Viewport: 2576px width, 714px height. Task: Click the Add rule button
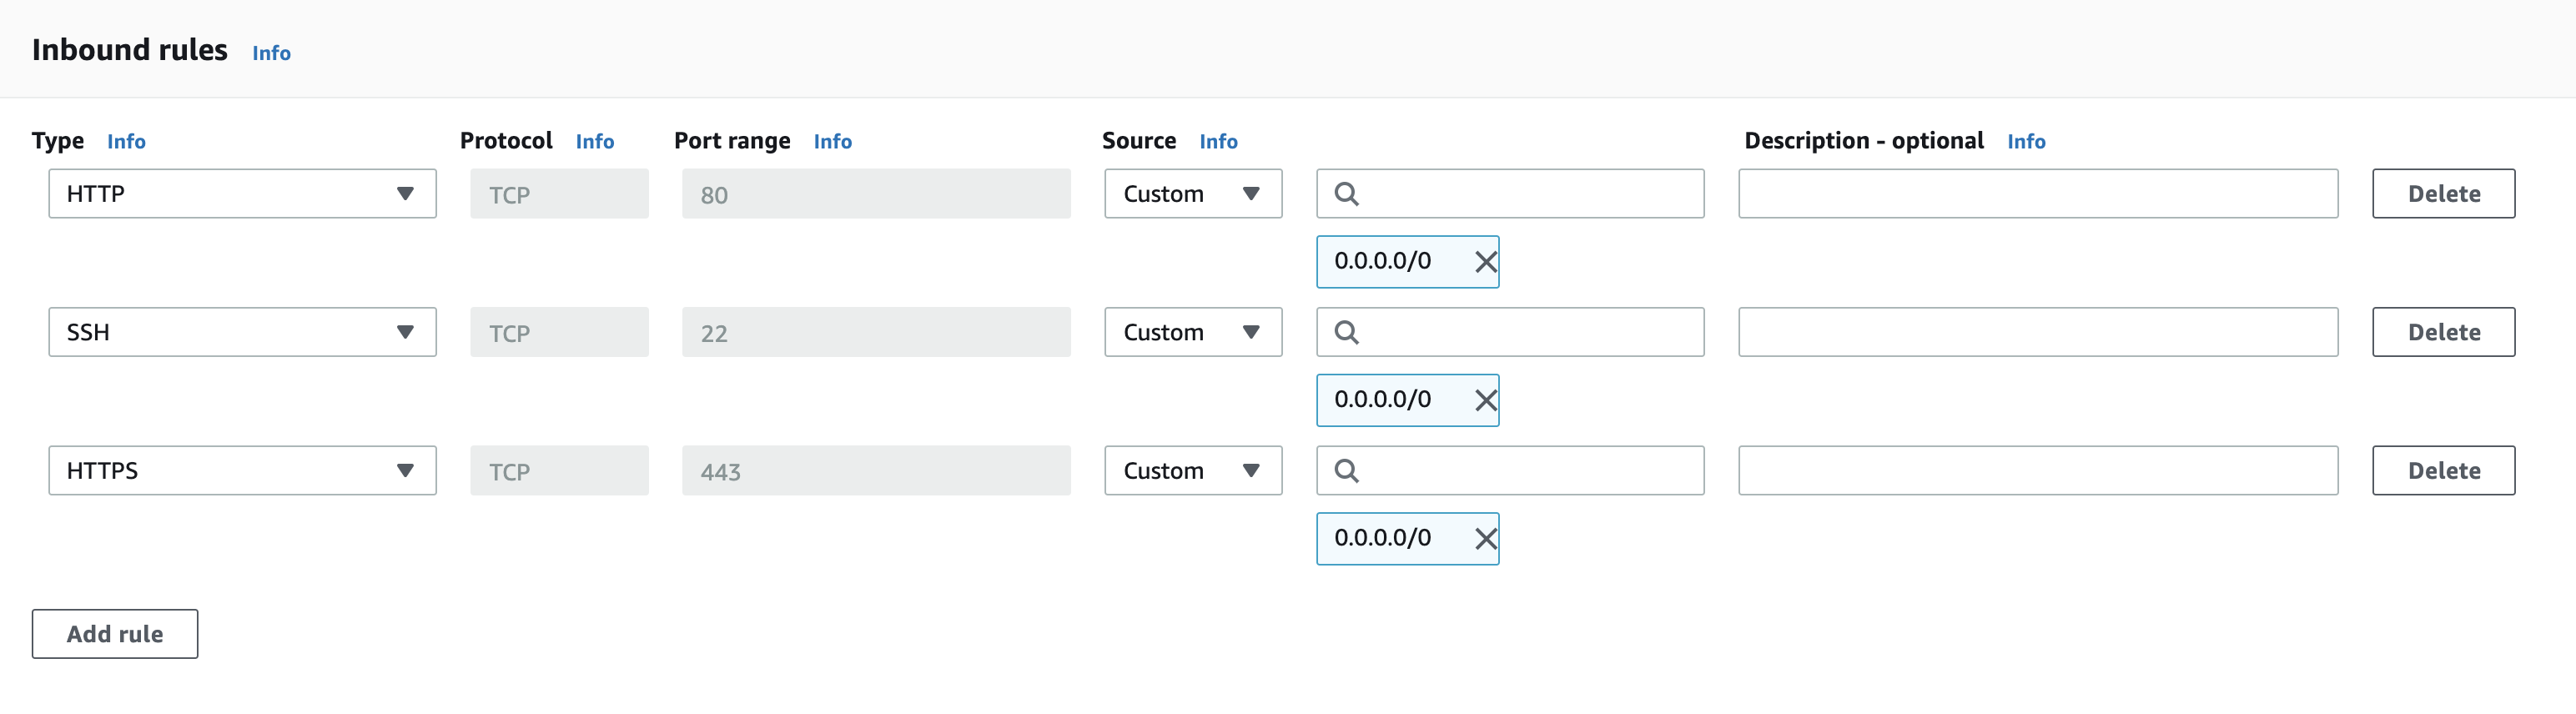115,634
